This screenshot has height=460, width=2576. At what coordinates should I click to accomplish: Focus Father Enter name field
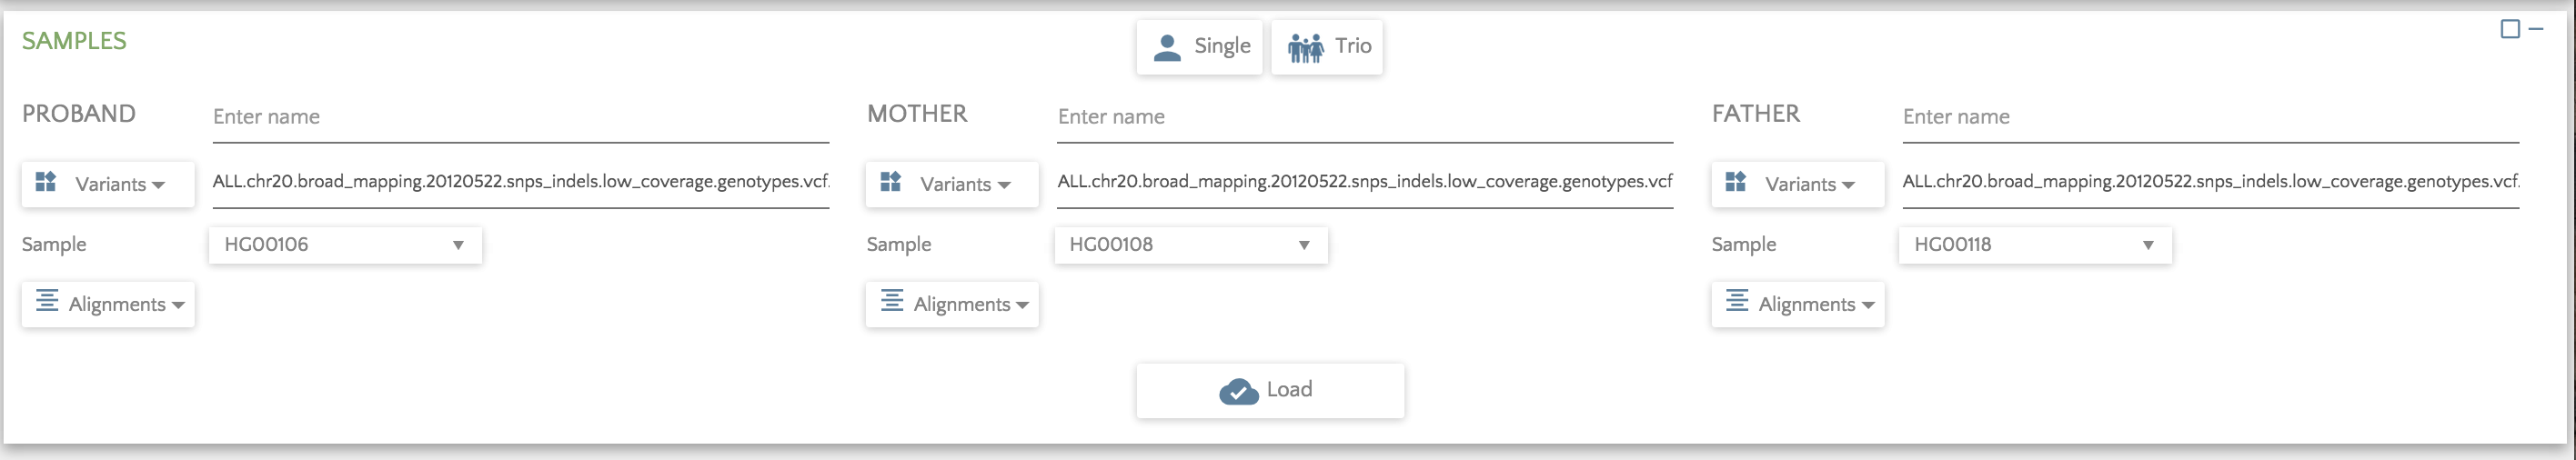click(x=2210, y=117)
